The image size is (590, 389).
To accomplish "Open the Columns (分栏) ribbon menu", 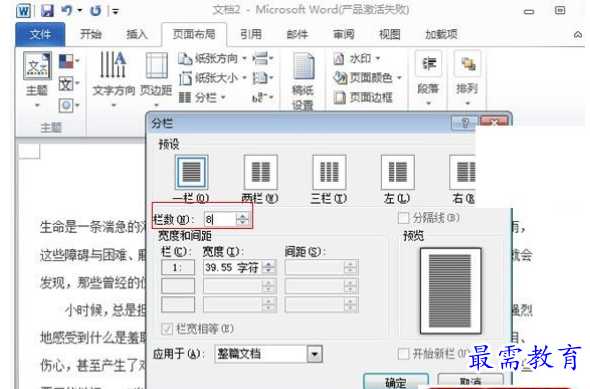I will [x=202, y=98].
